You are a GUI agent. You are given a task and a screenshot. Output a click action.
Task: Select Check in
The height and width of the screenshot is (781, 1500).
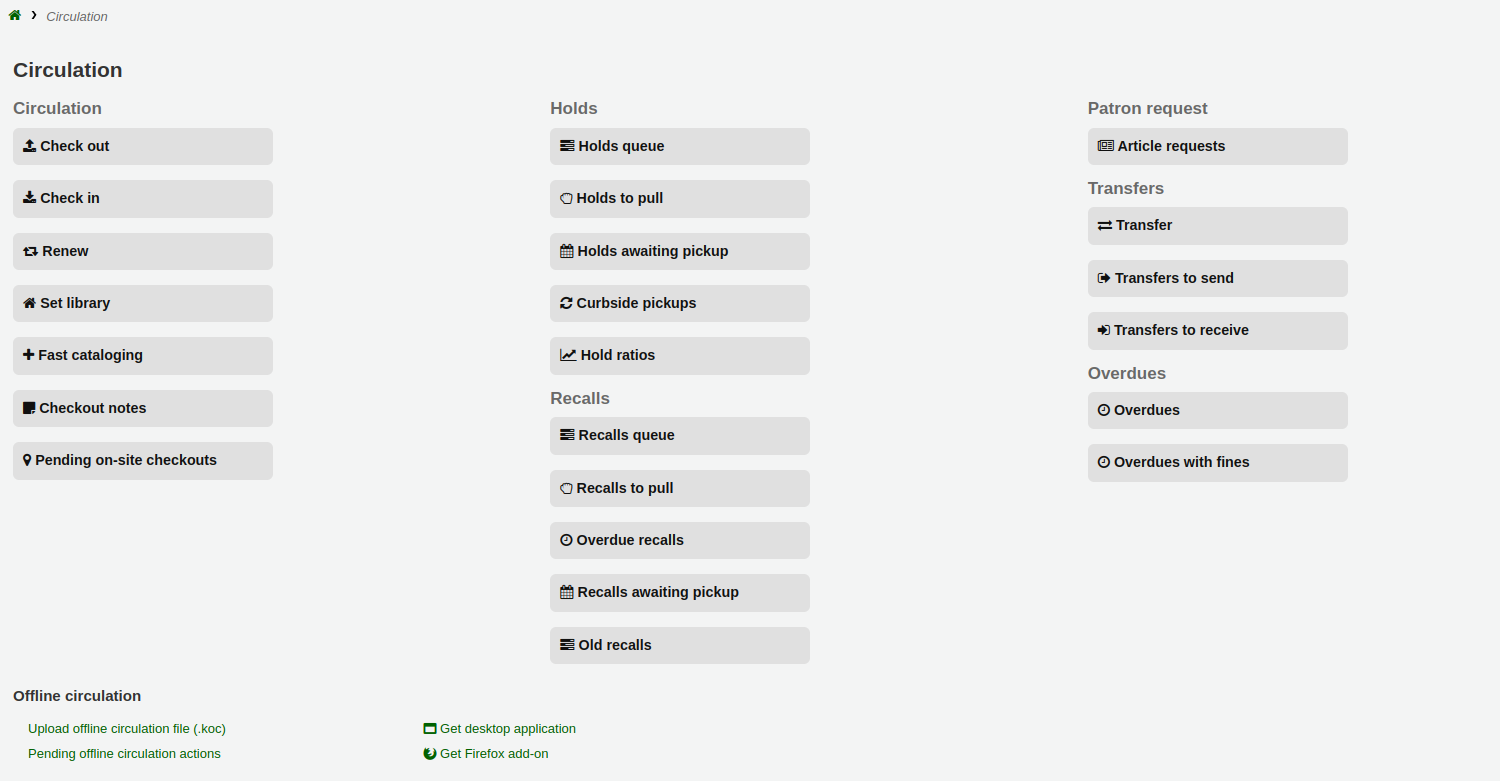pyautogui.click(x=142, y=198)
